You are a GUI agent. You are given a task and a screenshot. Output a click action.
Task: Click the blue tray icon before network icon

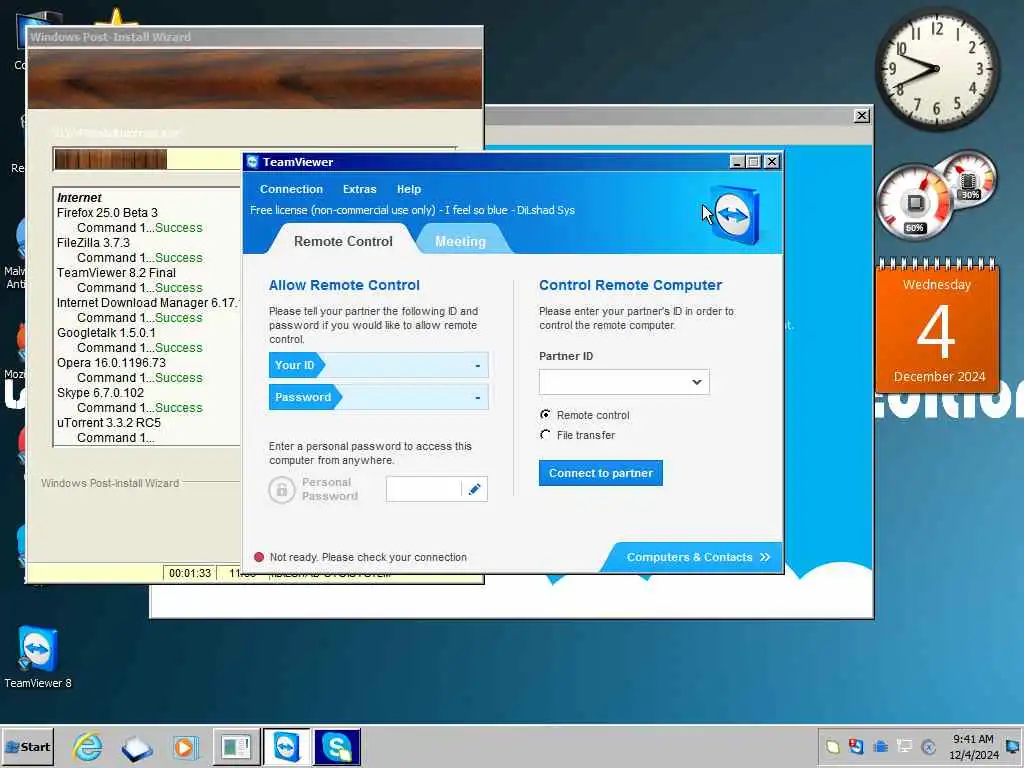tap(880, 746)
